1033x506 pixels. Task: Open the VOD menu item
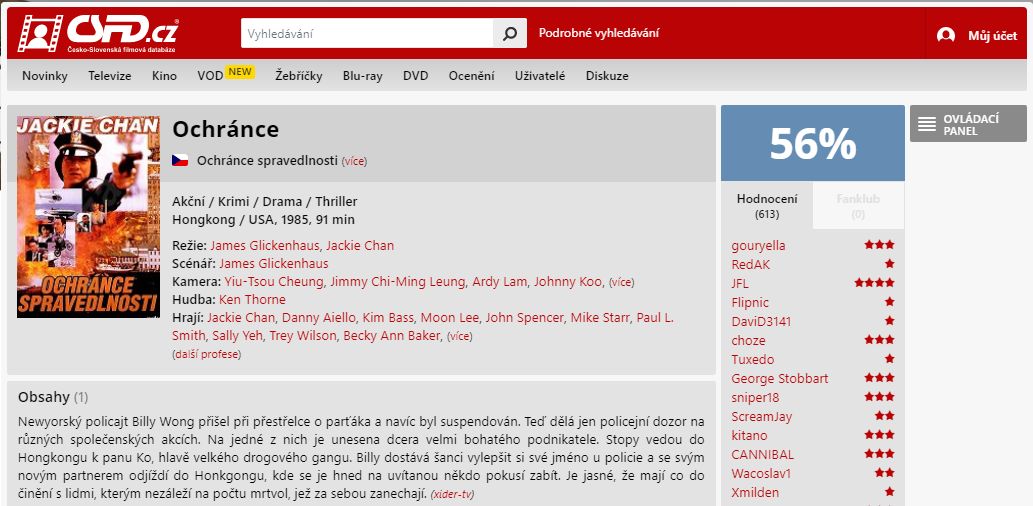pos(210,76)
